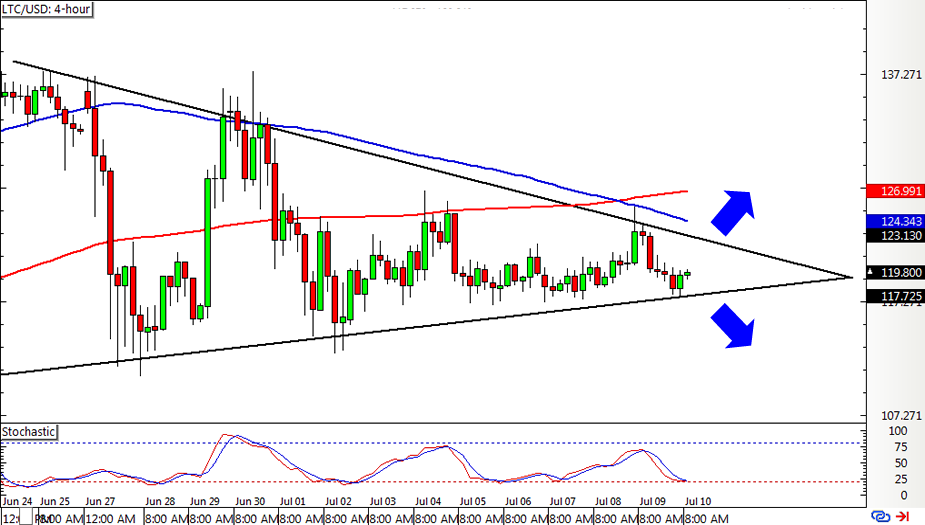Click the Jul 08 date label

608,501
